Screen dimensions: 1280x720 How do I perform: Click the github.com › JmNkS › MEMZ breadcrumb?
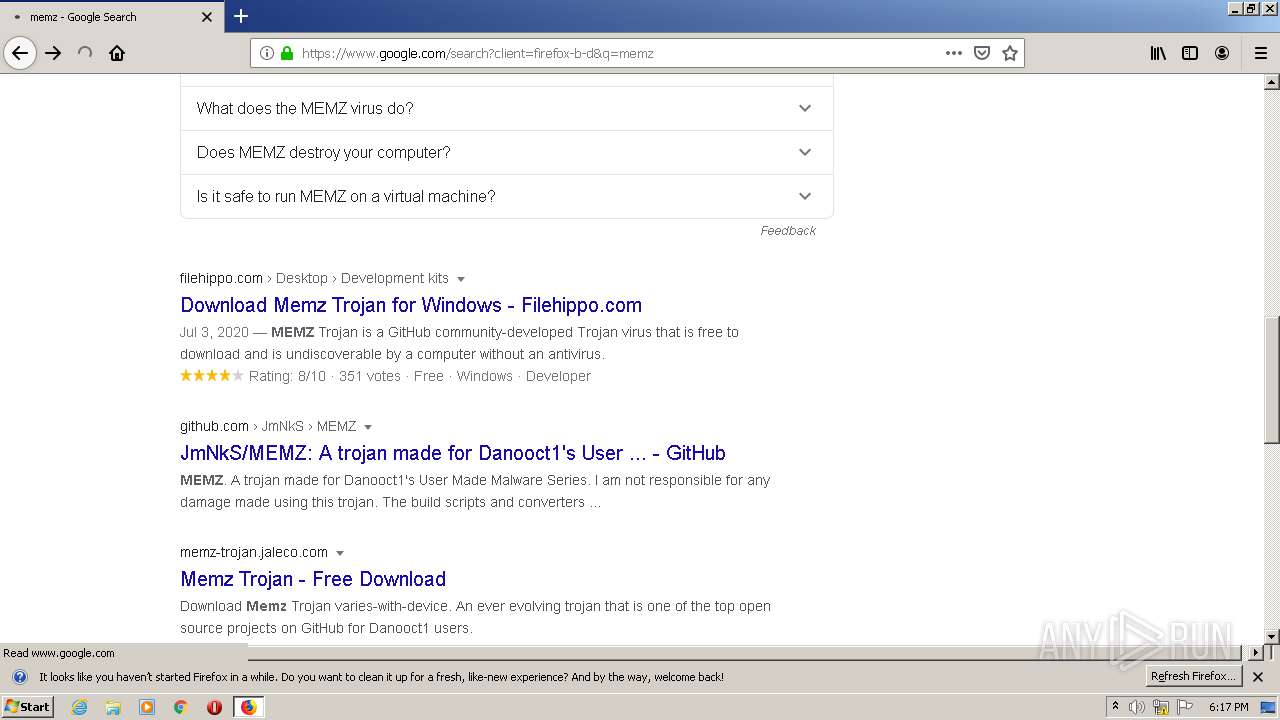pyautogui.click(x=268, y=426)
